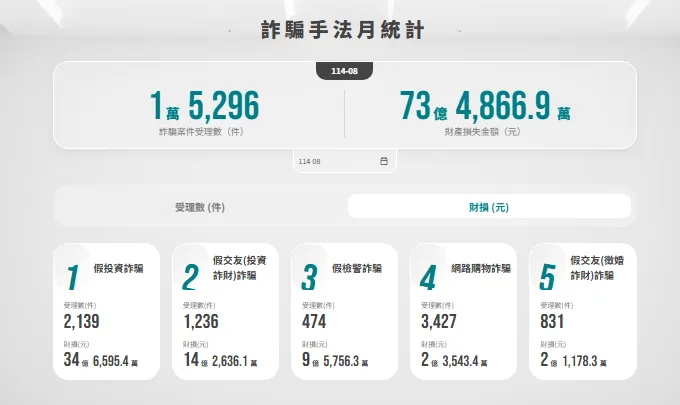Open rank 2 假交友(投資詐財)詐騙 card title
Image resolution: width=680 pixels, height=405 pixels.
coord(239,268)
